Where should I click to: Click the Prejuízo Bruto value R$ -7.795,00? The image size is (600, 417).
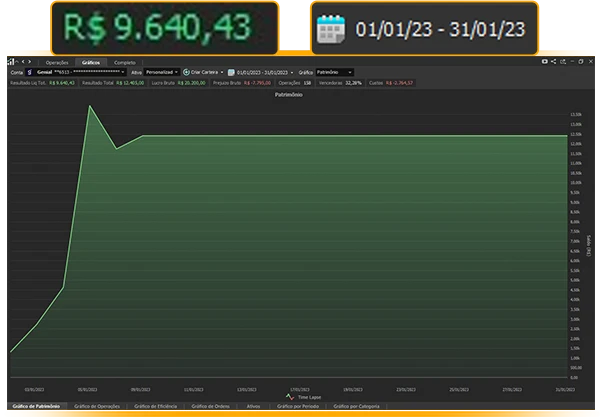click(x=257, y=83)
